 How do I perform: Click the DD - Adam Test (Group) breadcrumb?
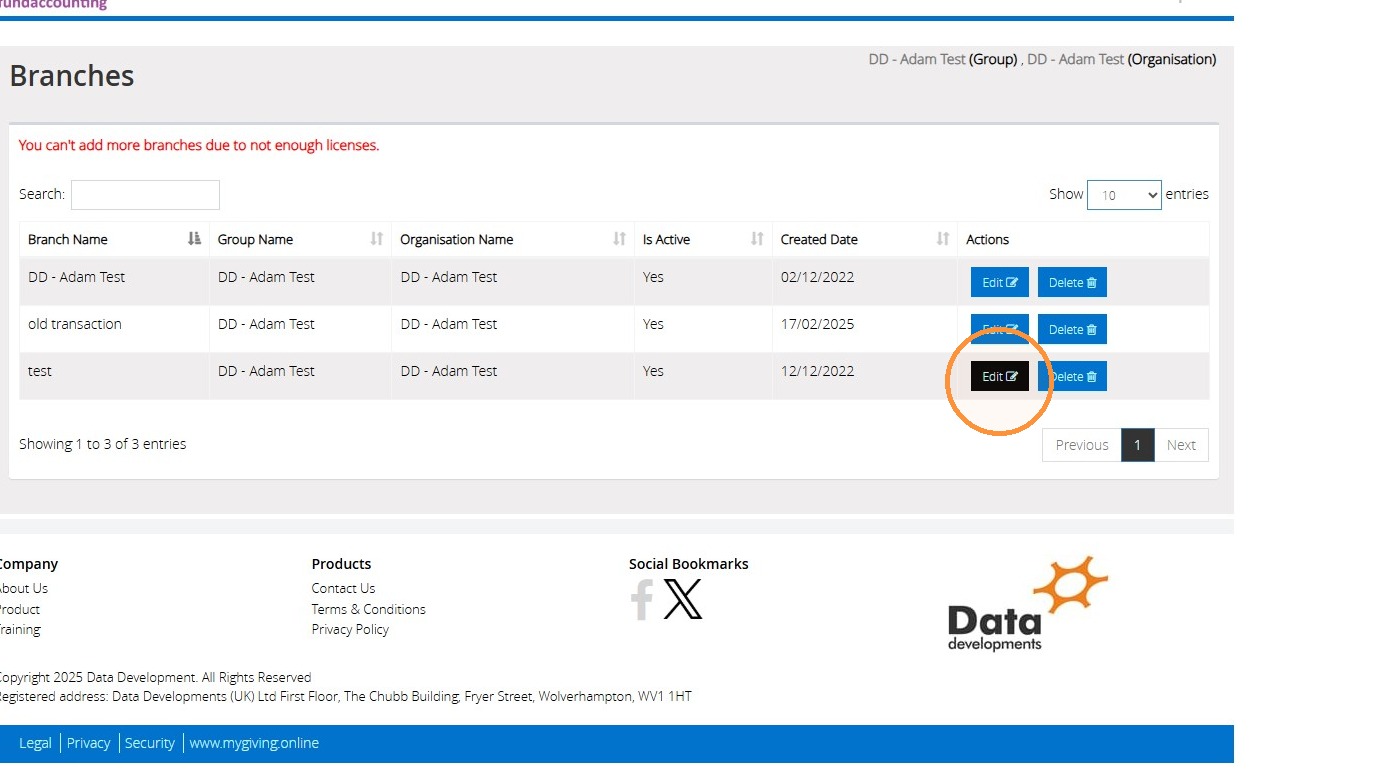pyautogui.click(x=943, y=59)
